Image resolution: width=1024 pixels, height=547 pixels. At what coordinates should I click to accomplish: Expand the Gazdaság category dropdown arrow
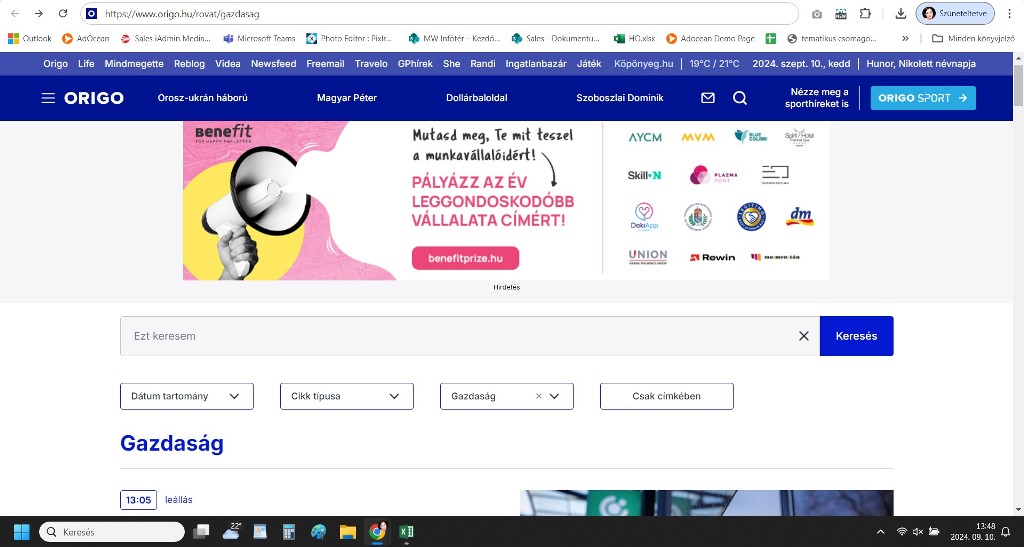pyautogui.click(x=554, y=396)
